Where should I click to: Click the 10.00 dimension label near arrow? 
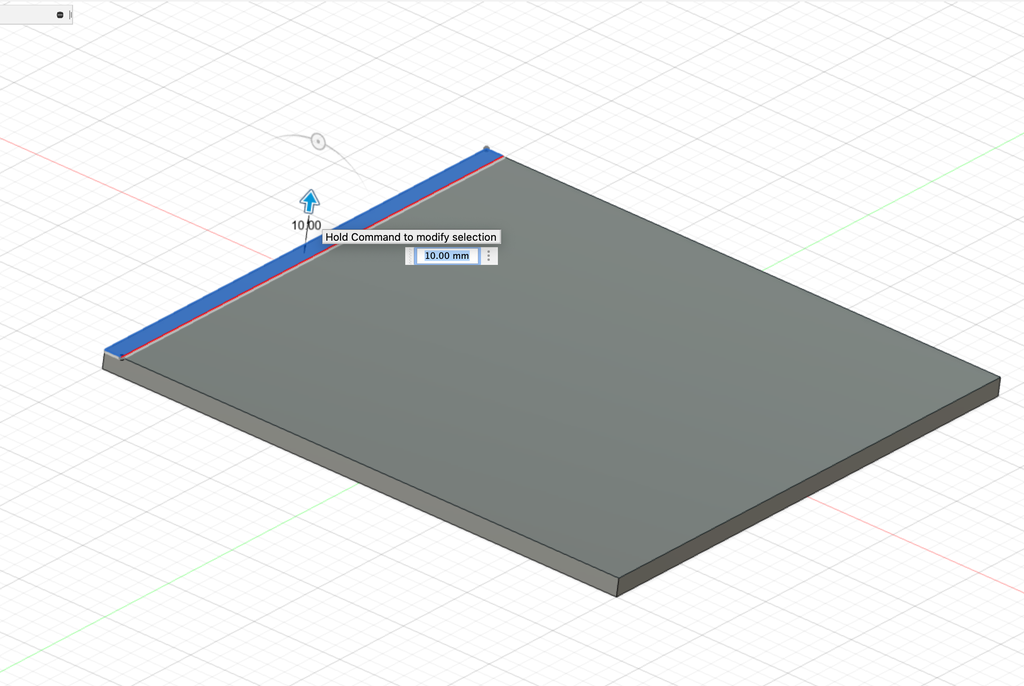[x=306, y=225]
